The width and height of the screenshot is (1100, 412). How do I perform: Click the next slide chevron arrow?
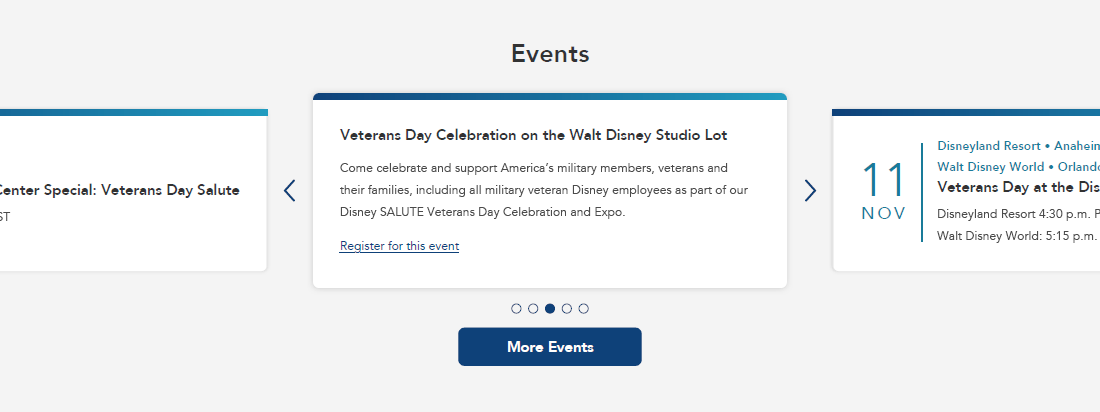coord(810,190)
